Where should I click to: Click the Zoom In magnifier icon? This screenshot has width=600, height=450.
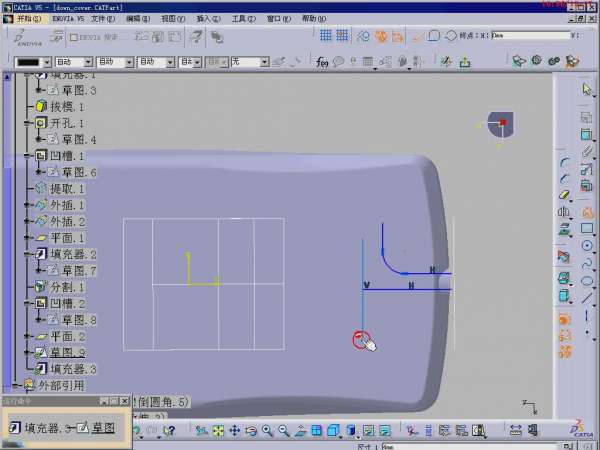267,431
